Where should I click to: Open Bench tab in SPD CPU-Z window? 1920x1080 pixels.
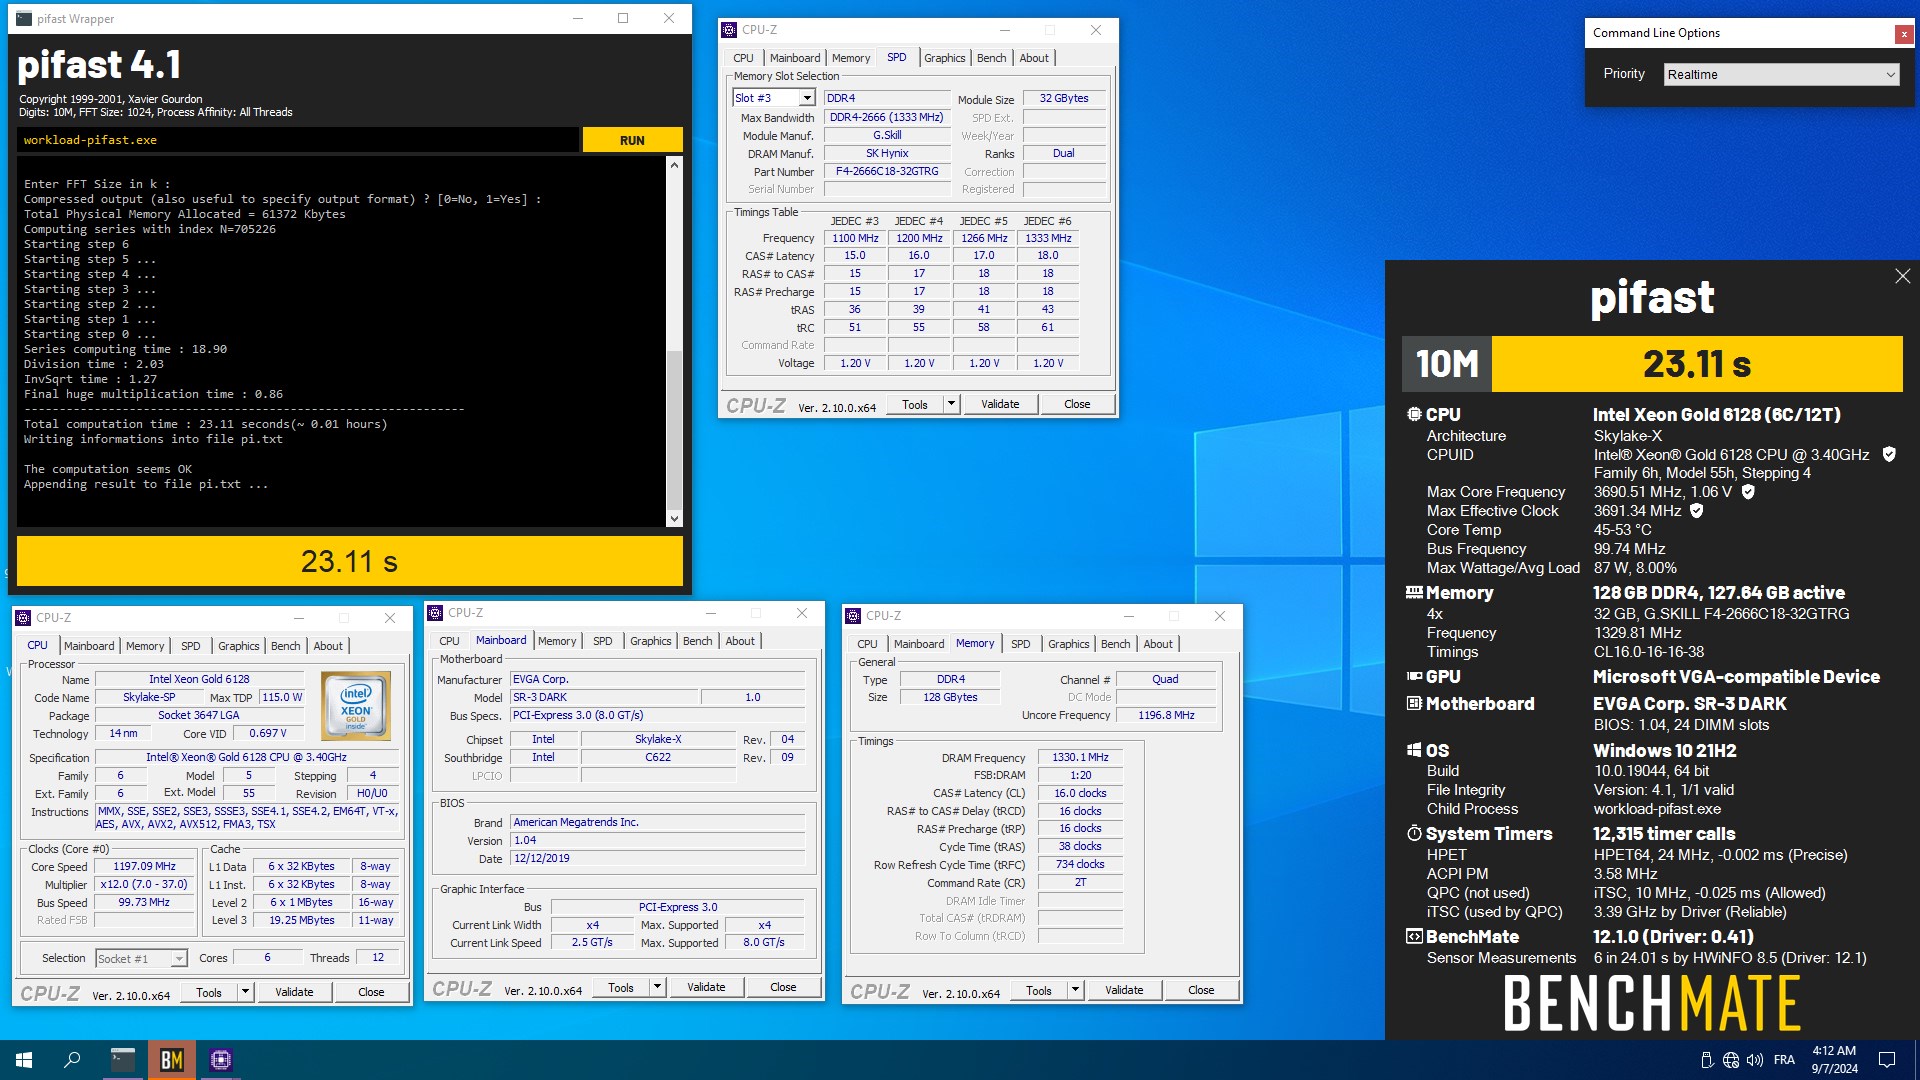point(991,58)
